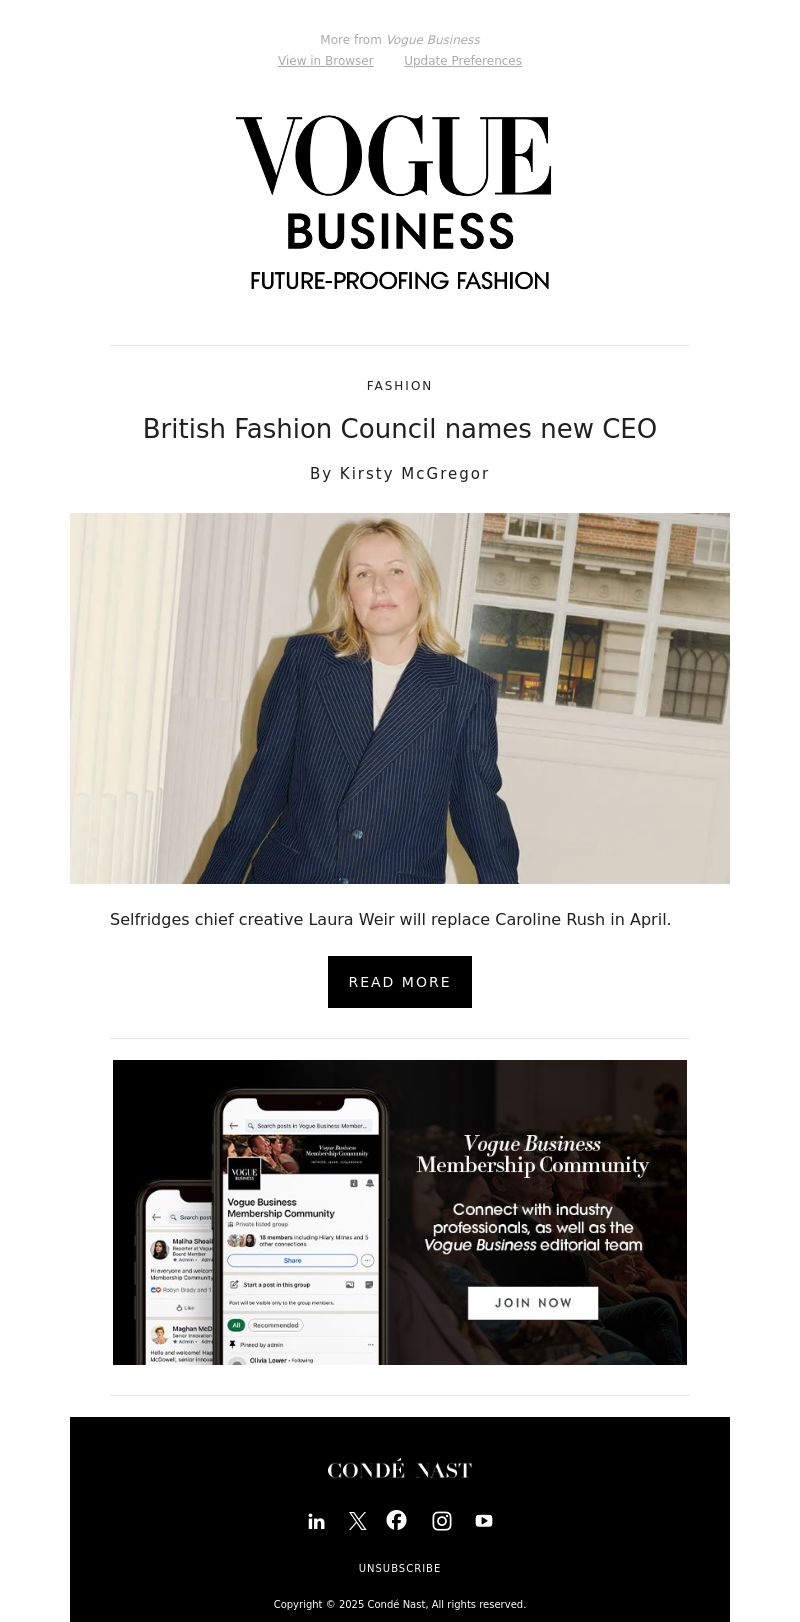The width and height of the screenshot is (800, 1622).
Task: Click the JOIN NOW banner button
Action: click(533, 1303)
